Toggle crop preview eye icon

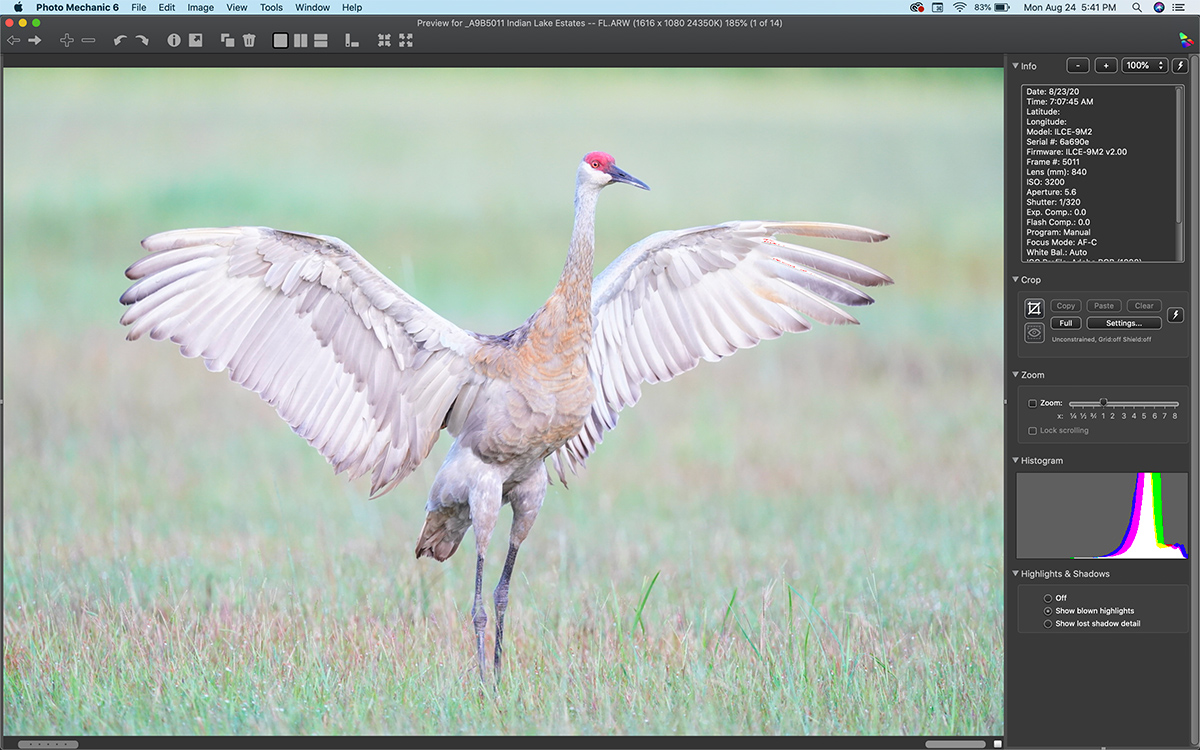(1034, 332)
